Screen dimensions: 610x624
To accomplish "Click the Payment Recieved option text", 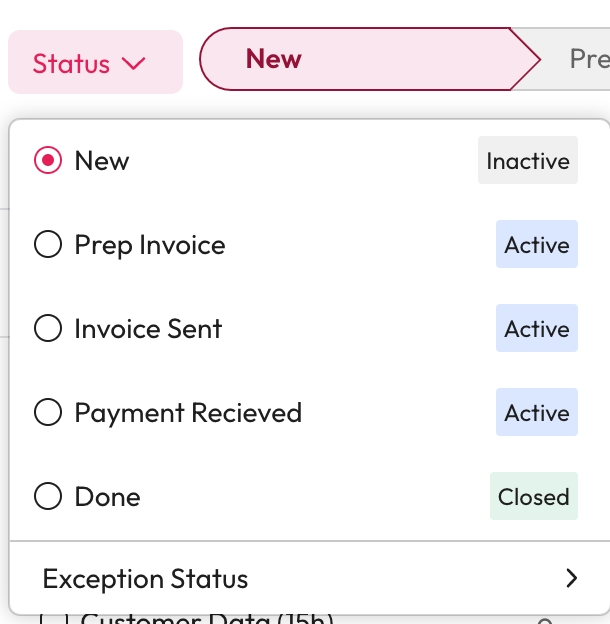I will tap(188, 413).
